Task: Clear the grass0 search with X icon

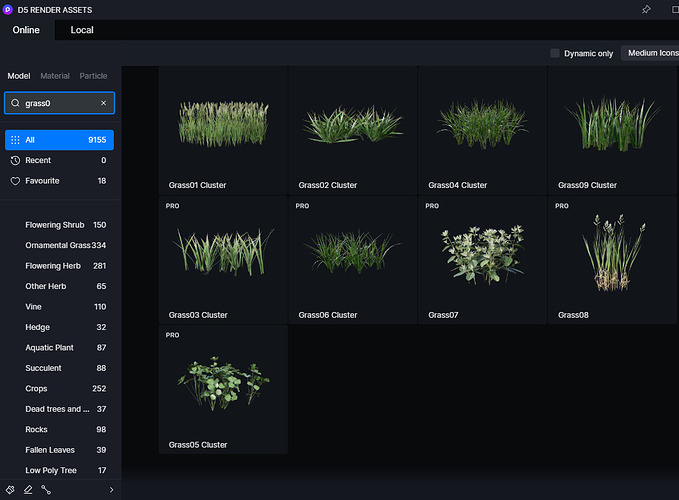Action: pyautogui.click(x=103, y=103)
